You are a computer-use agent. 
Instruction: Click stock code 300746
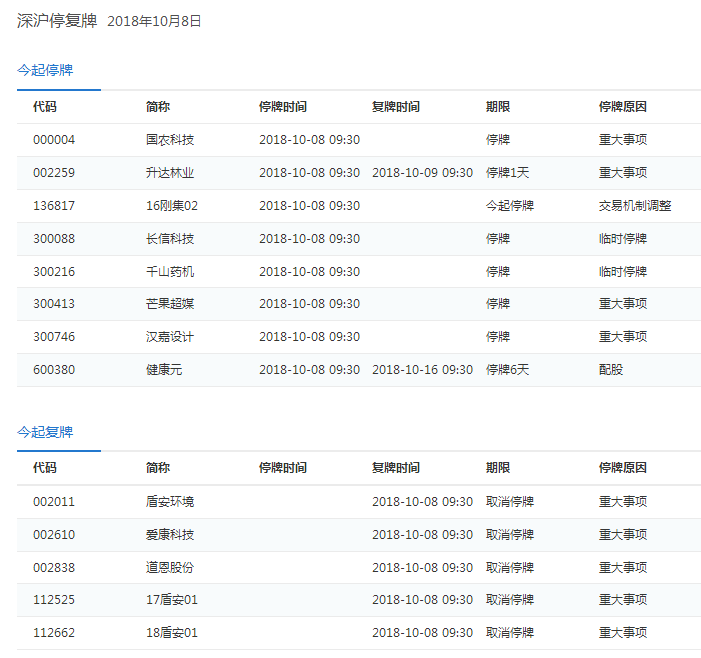[x=54, y=337]
